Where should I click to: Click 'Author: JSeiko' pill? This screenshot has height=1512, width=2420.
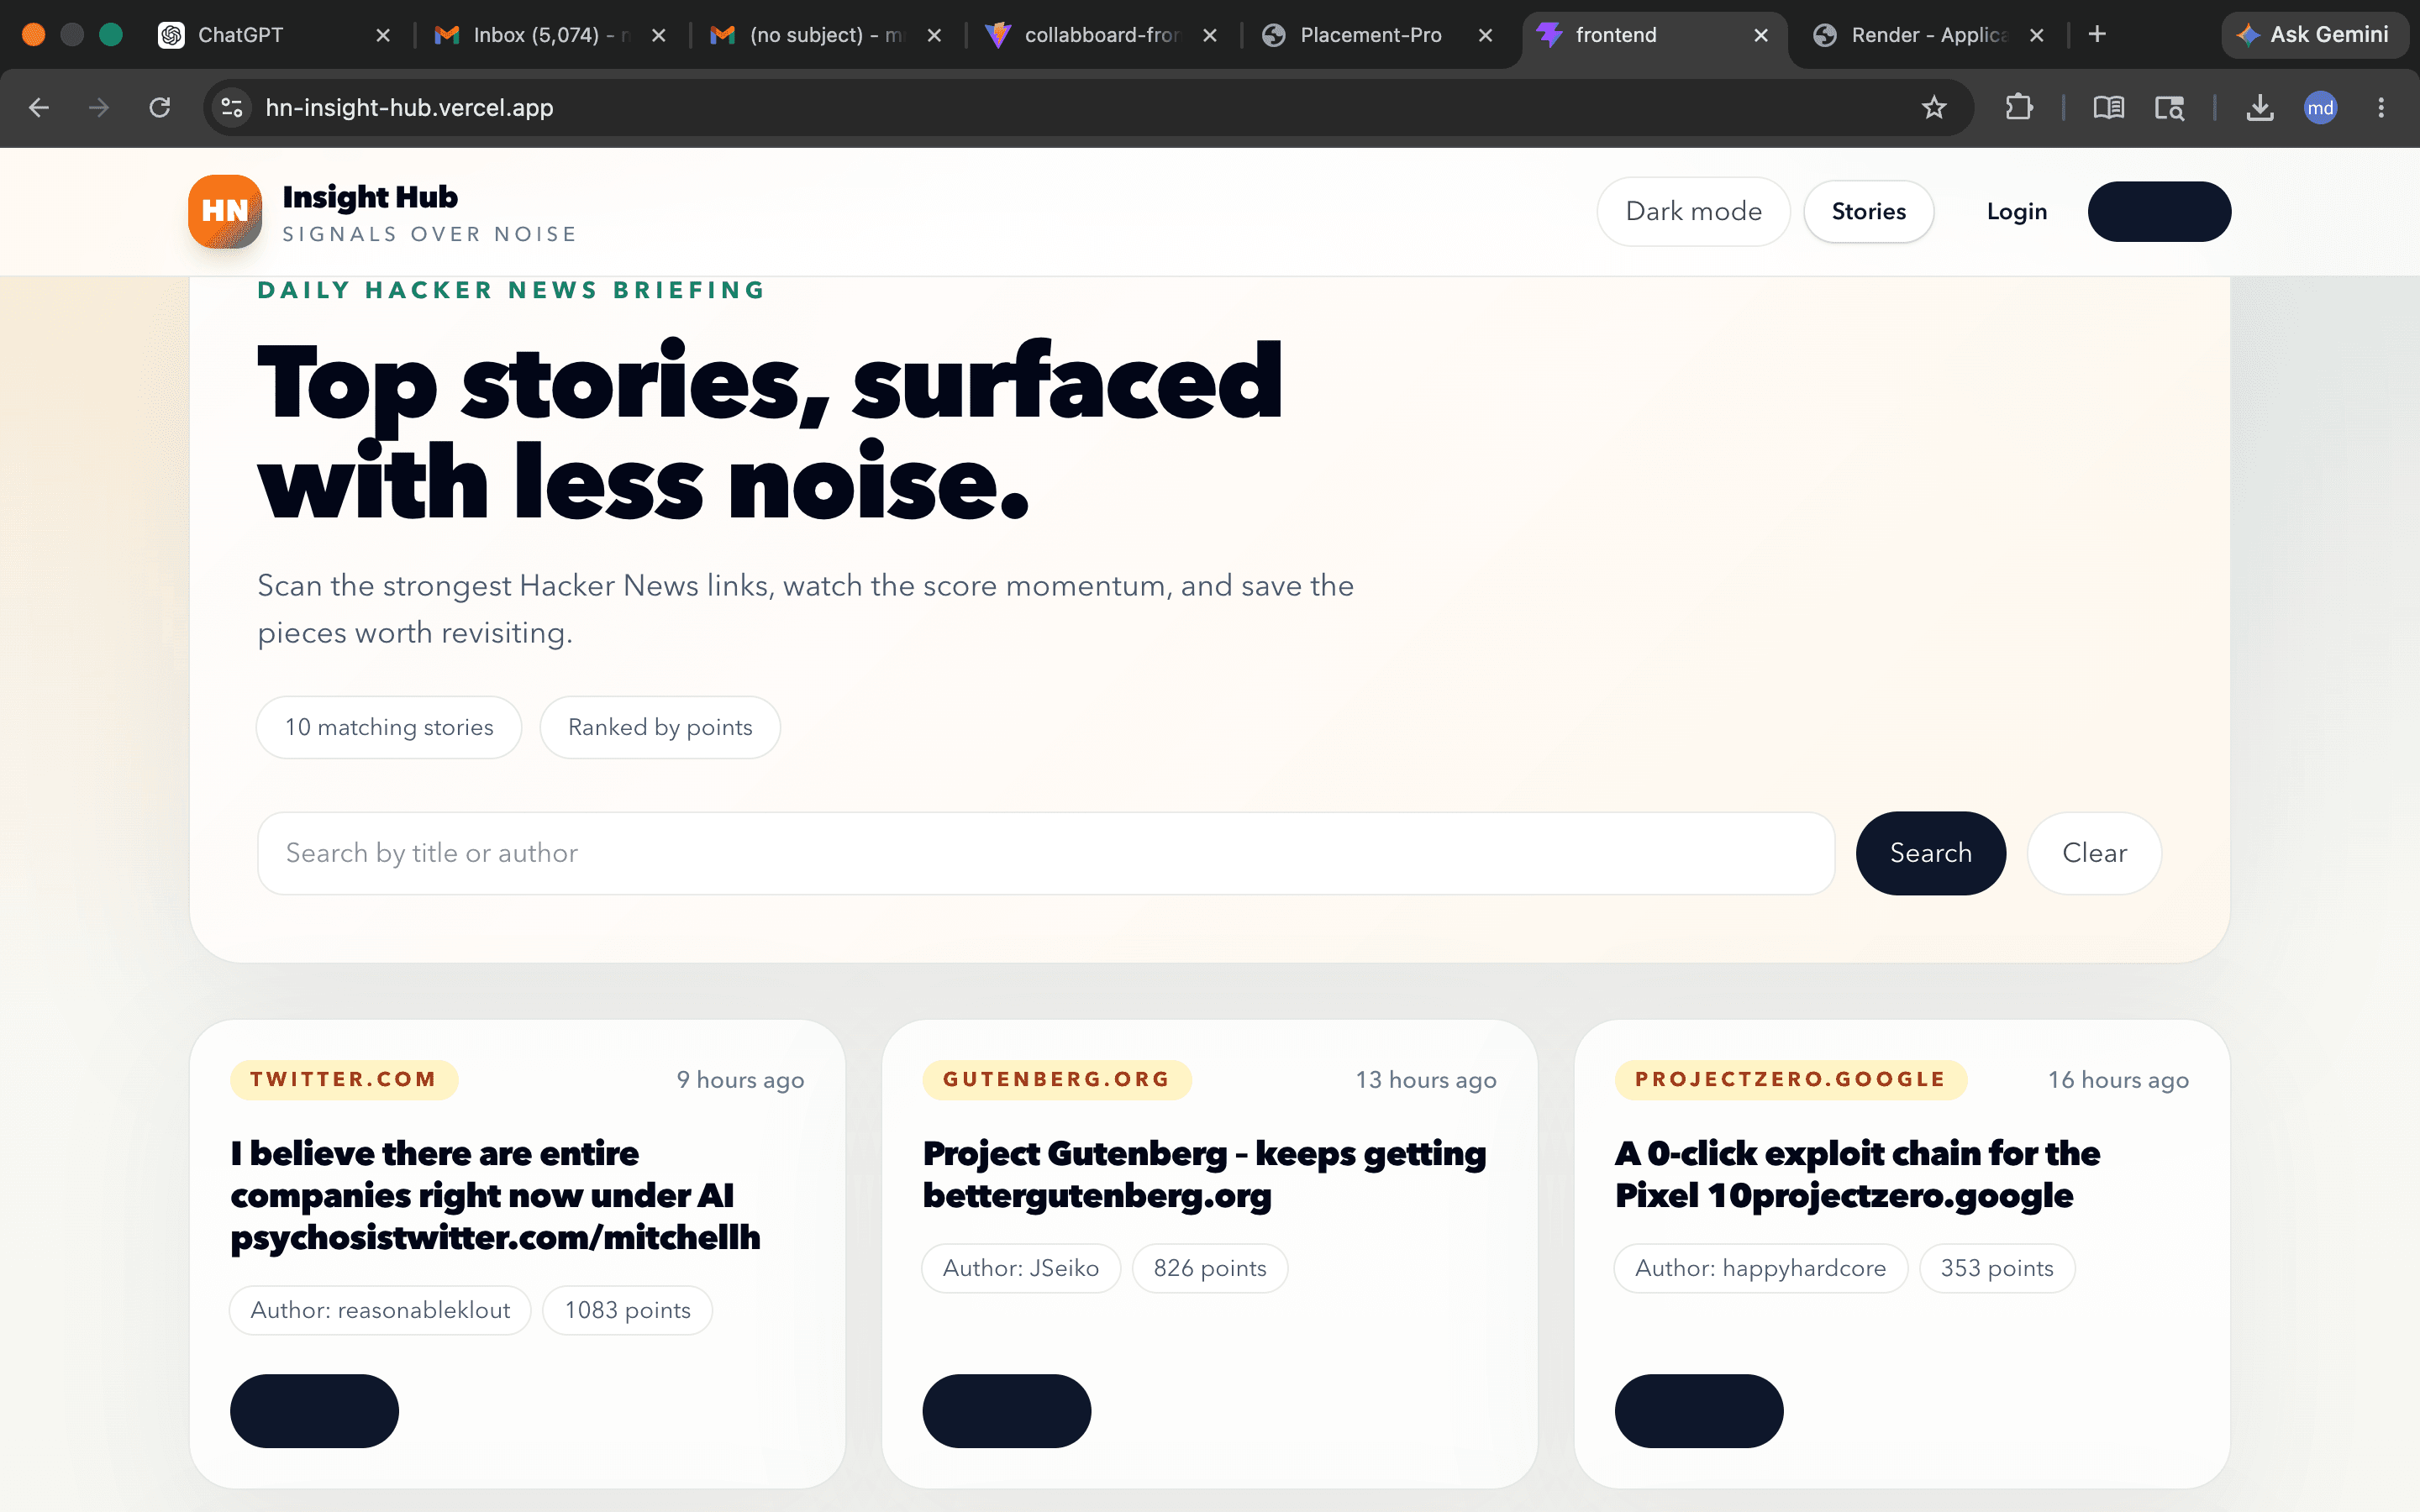(1021, 1268)
